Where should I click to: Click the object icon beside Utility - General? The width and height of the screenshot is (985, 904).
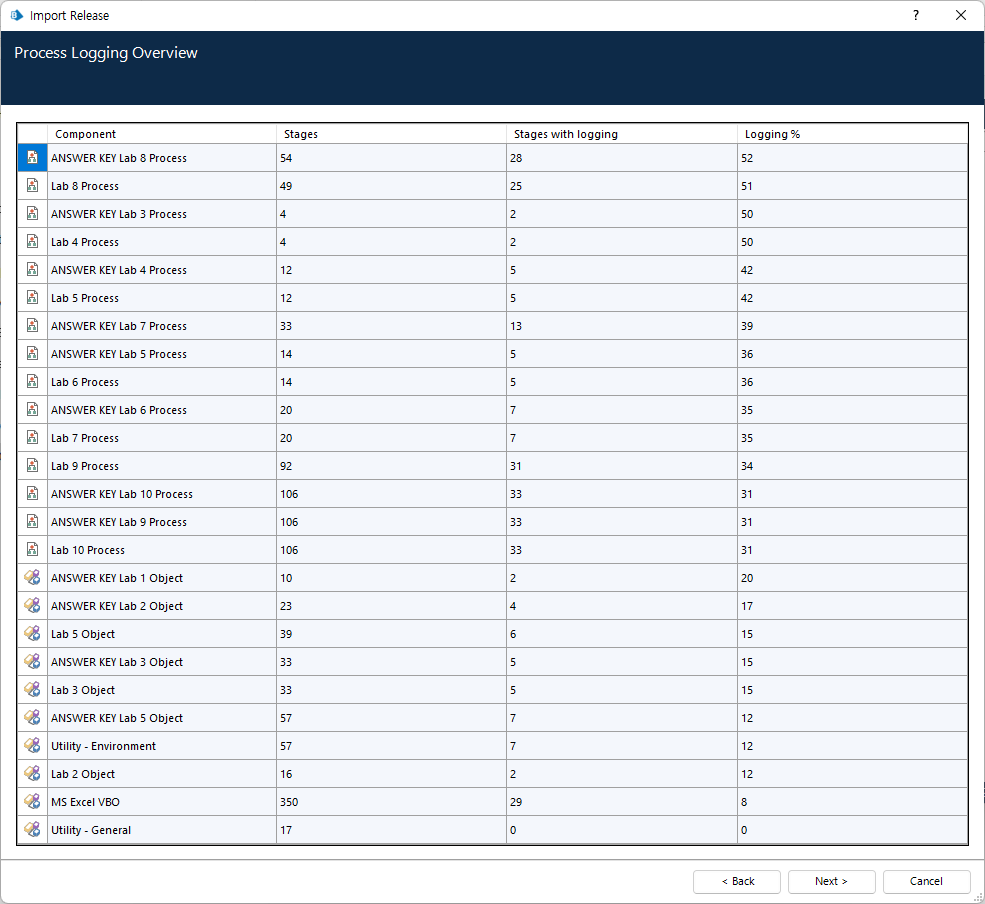pyautogui.click(x=32, y=830)
